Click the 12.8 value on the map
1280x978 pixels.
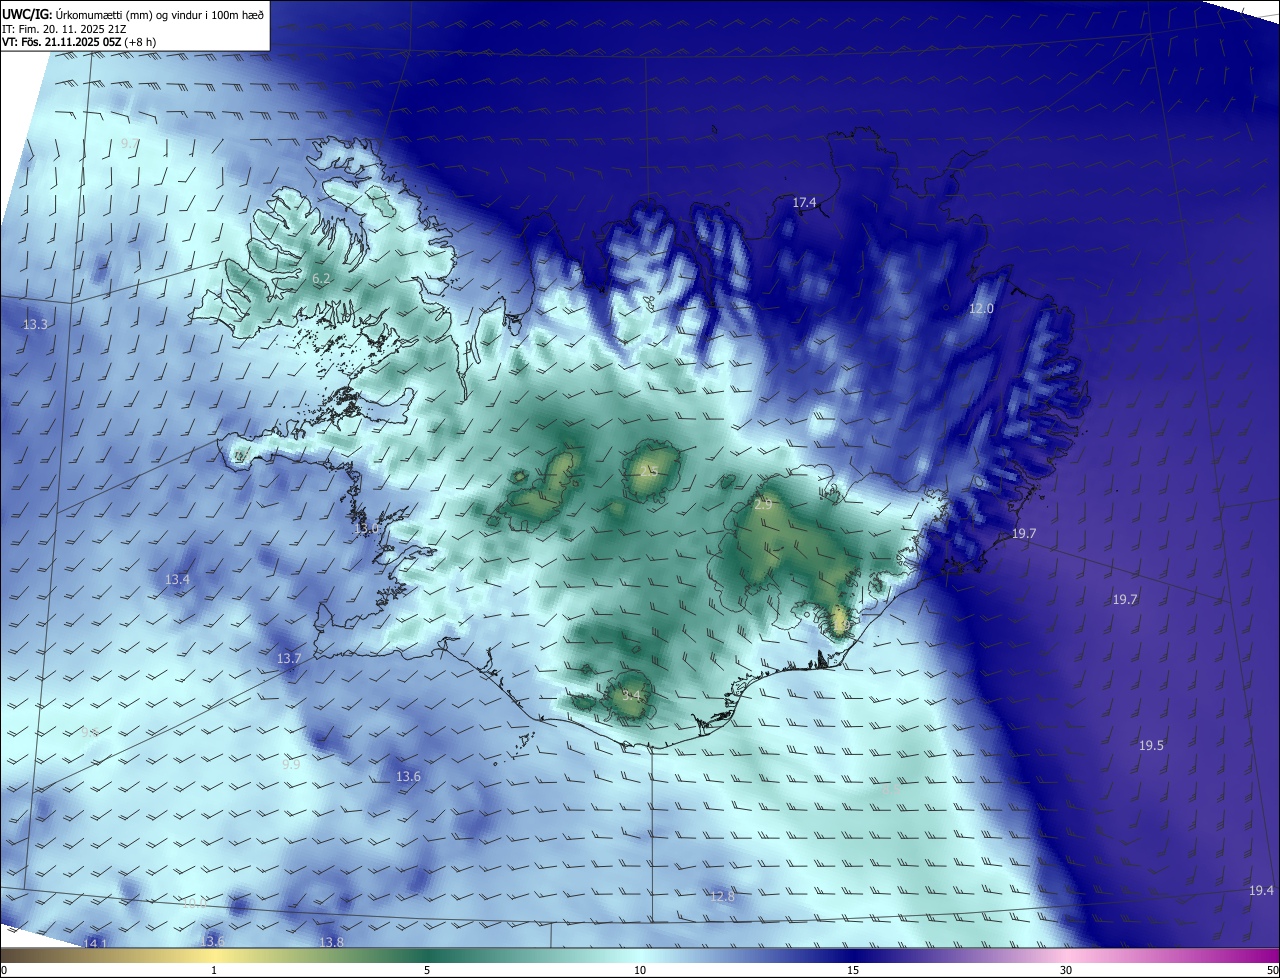722,897
